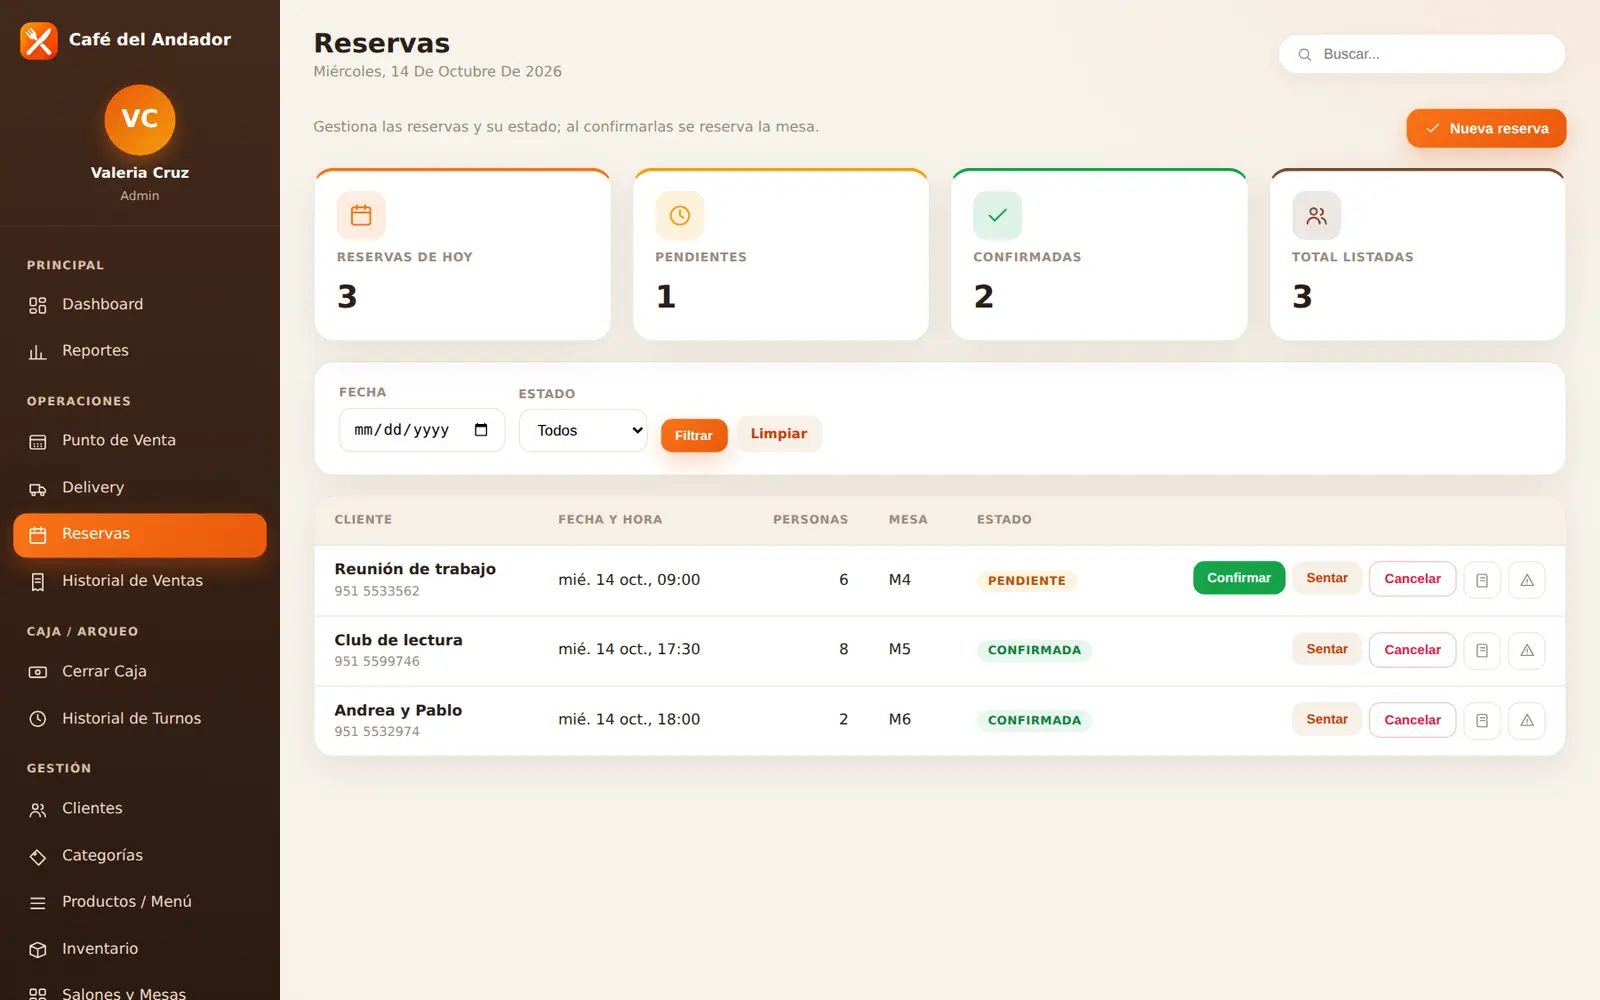Open the VC user avatar
1600x1000 pixels.
coord(140,119)
